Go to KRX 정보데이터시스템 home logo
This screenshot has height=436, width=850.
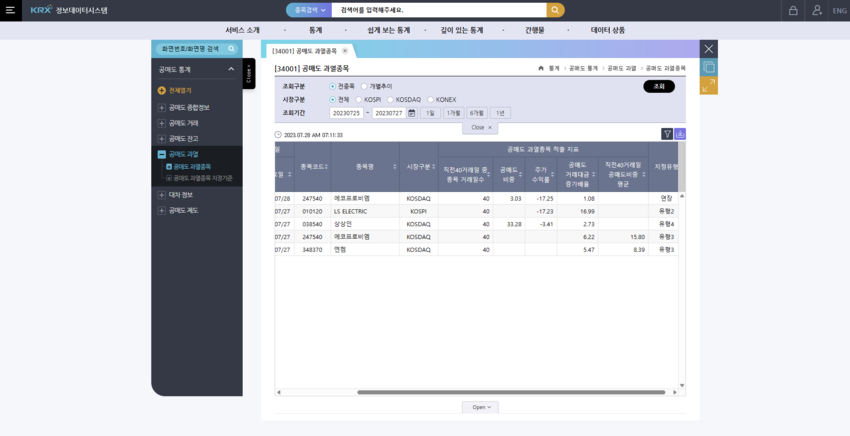click(x=69, y=10)
